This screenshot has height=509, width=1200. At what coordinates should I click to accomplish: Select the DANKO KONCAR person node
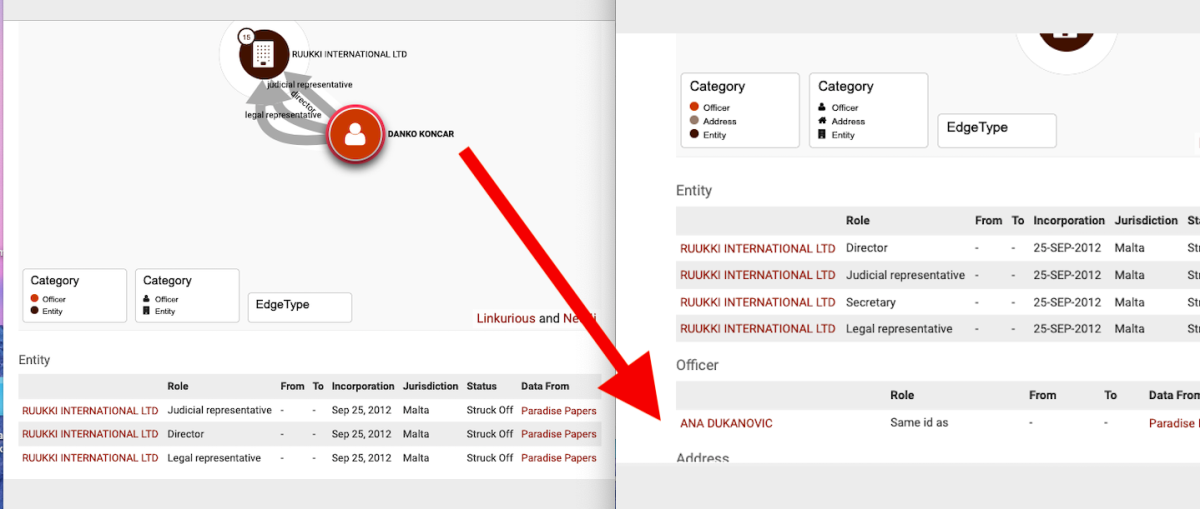[x=355, y=134]
